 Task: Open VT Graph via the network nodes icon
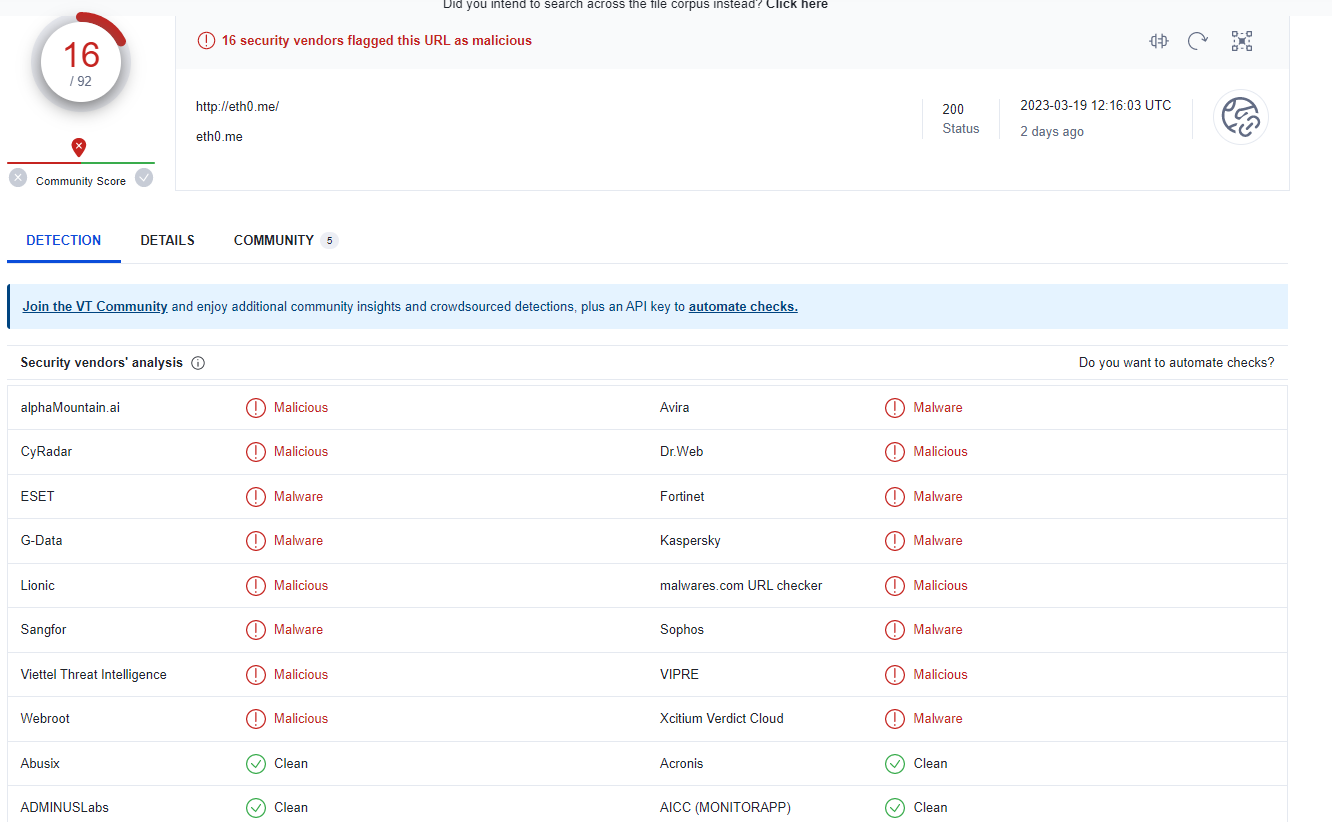1242,41
